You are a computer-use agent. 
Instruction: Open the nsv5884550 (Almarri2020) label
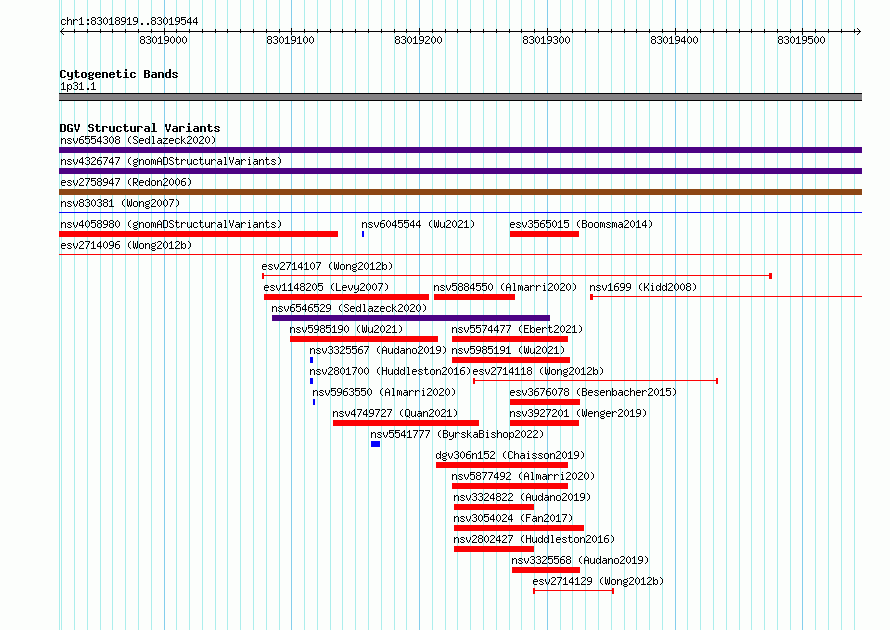coord(505,287)
